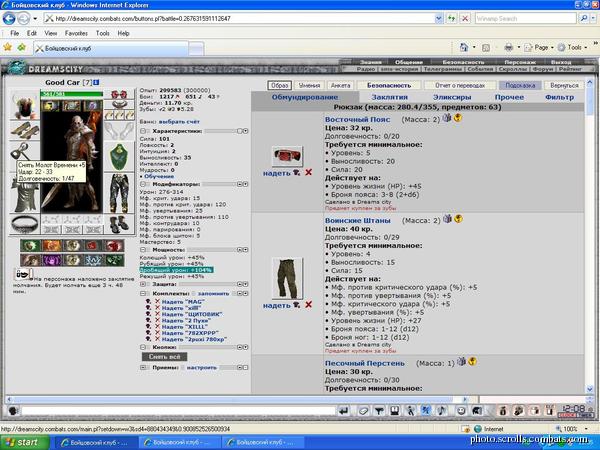Click the red earrings slot
This screenshot has height=450, width=600.
(119, 94)
